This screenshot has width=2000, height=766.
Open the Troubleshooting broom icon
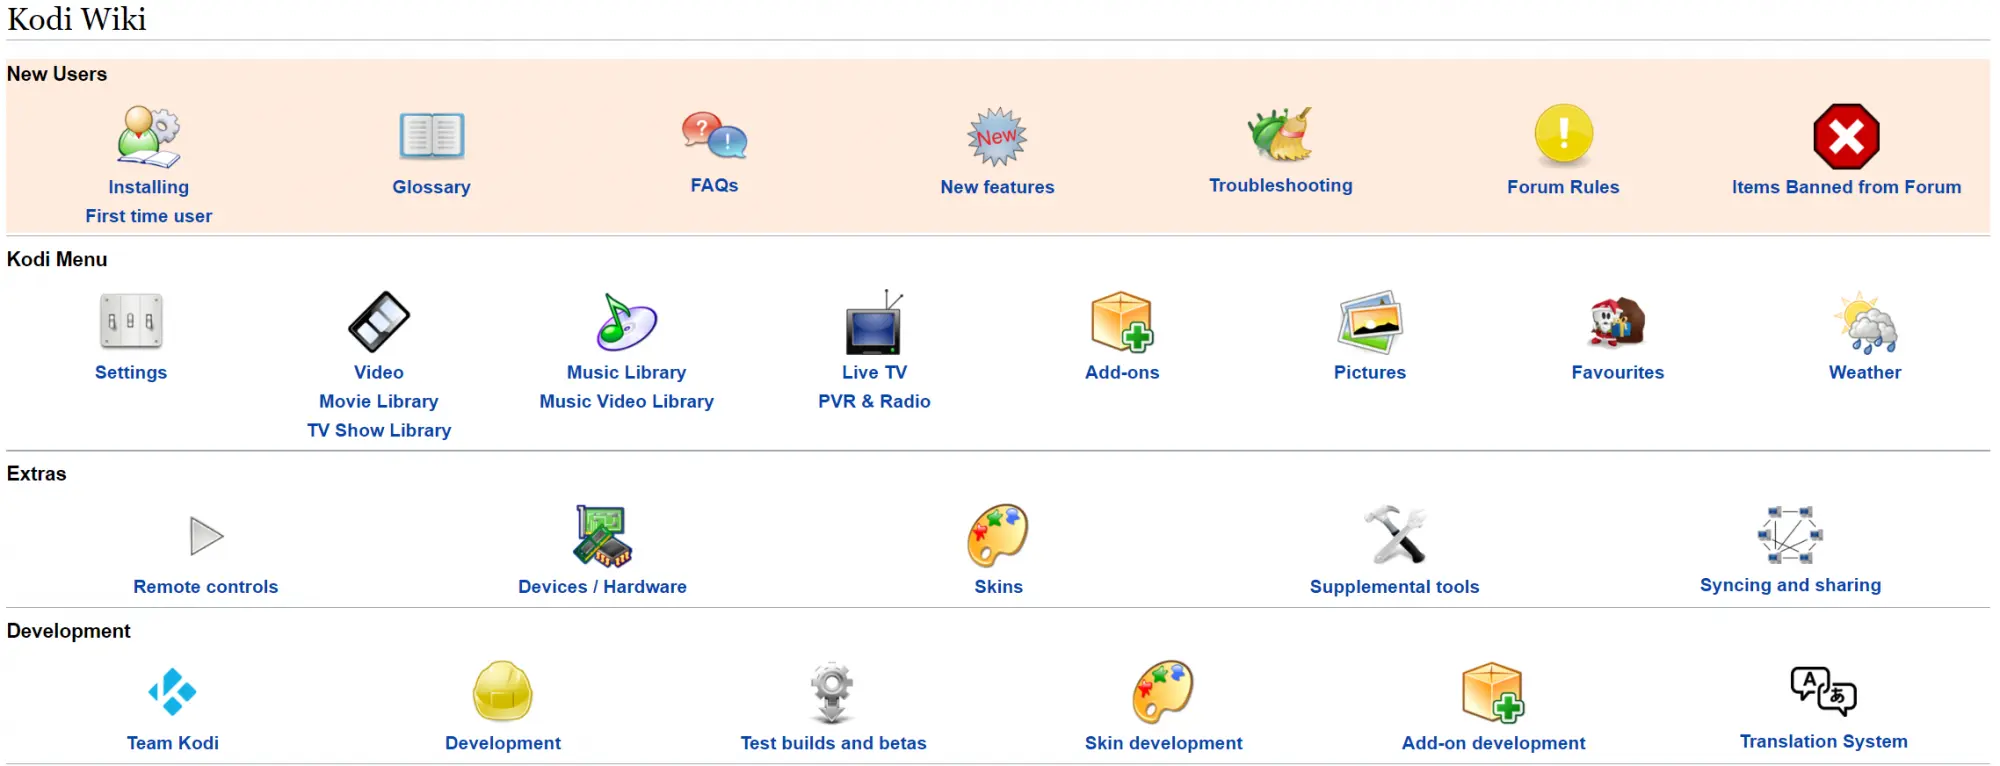click(1280, 135)
